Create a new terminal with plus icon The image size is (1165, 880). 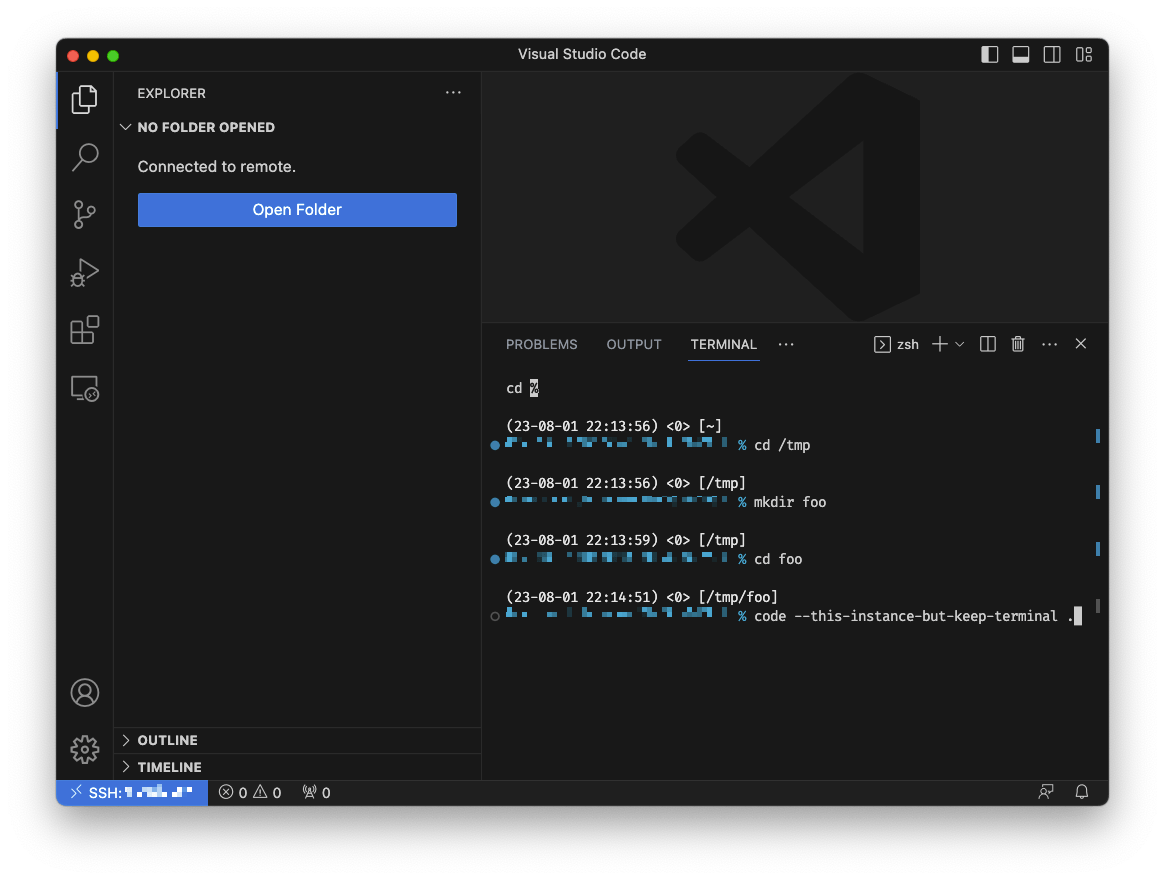tap(940, 344)
